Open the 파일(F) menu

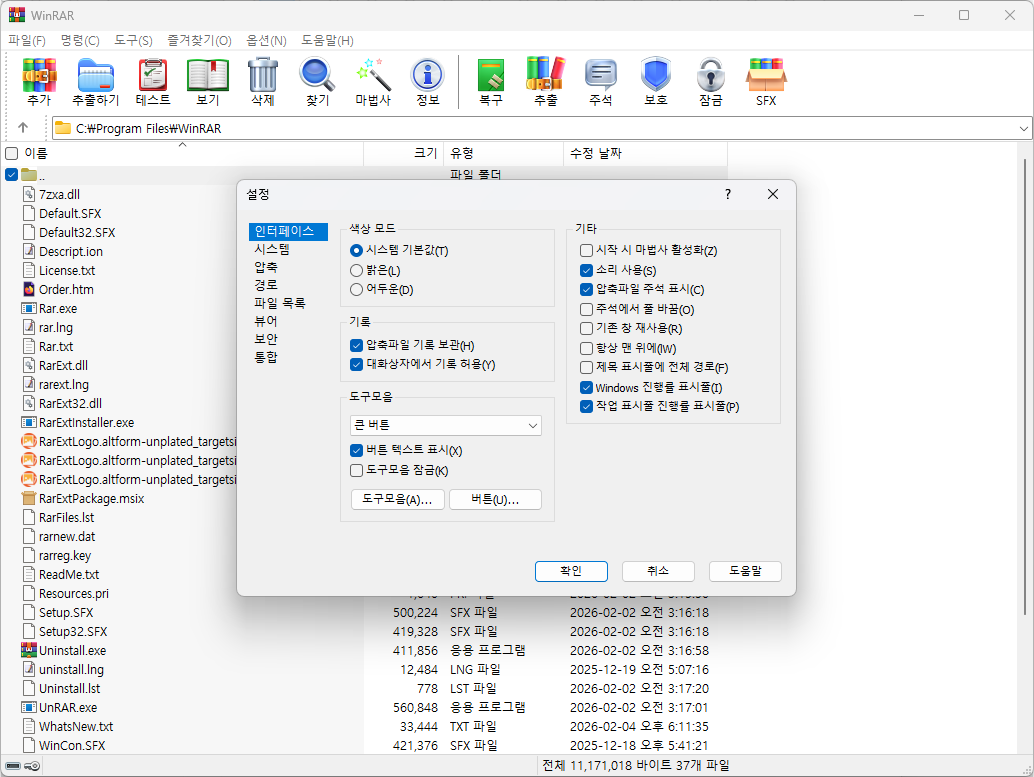click(x=27, y=41)
